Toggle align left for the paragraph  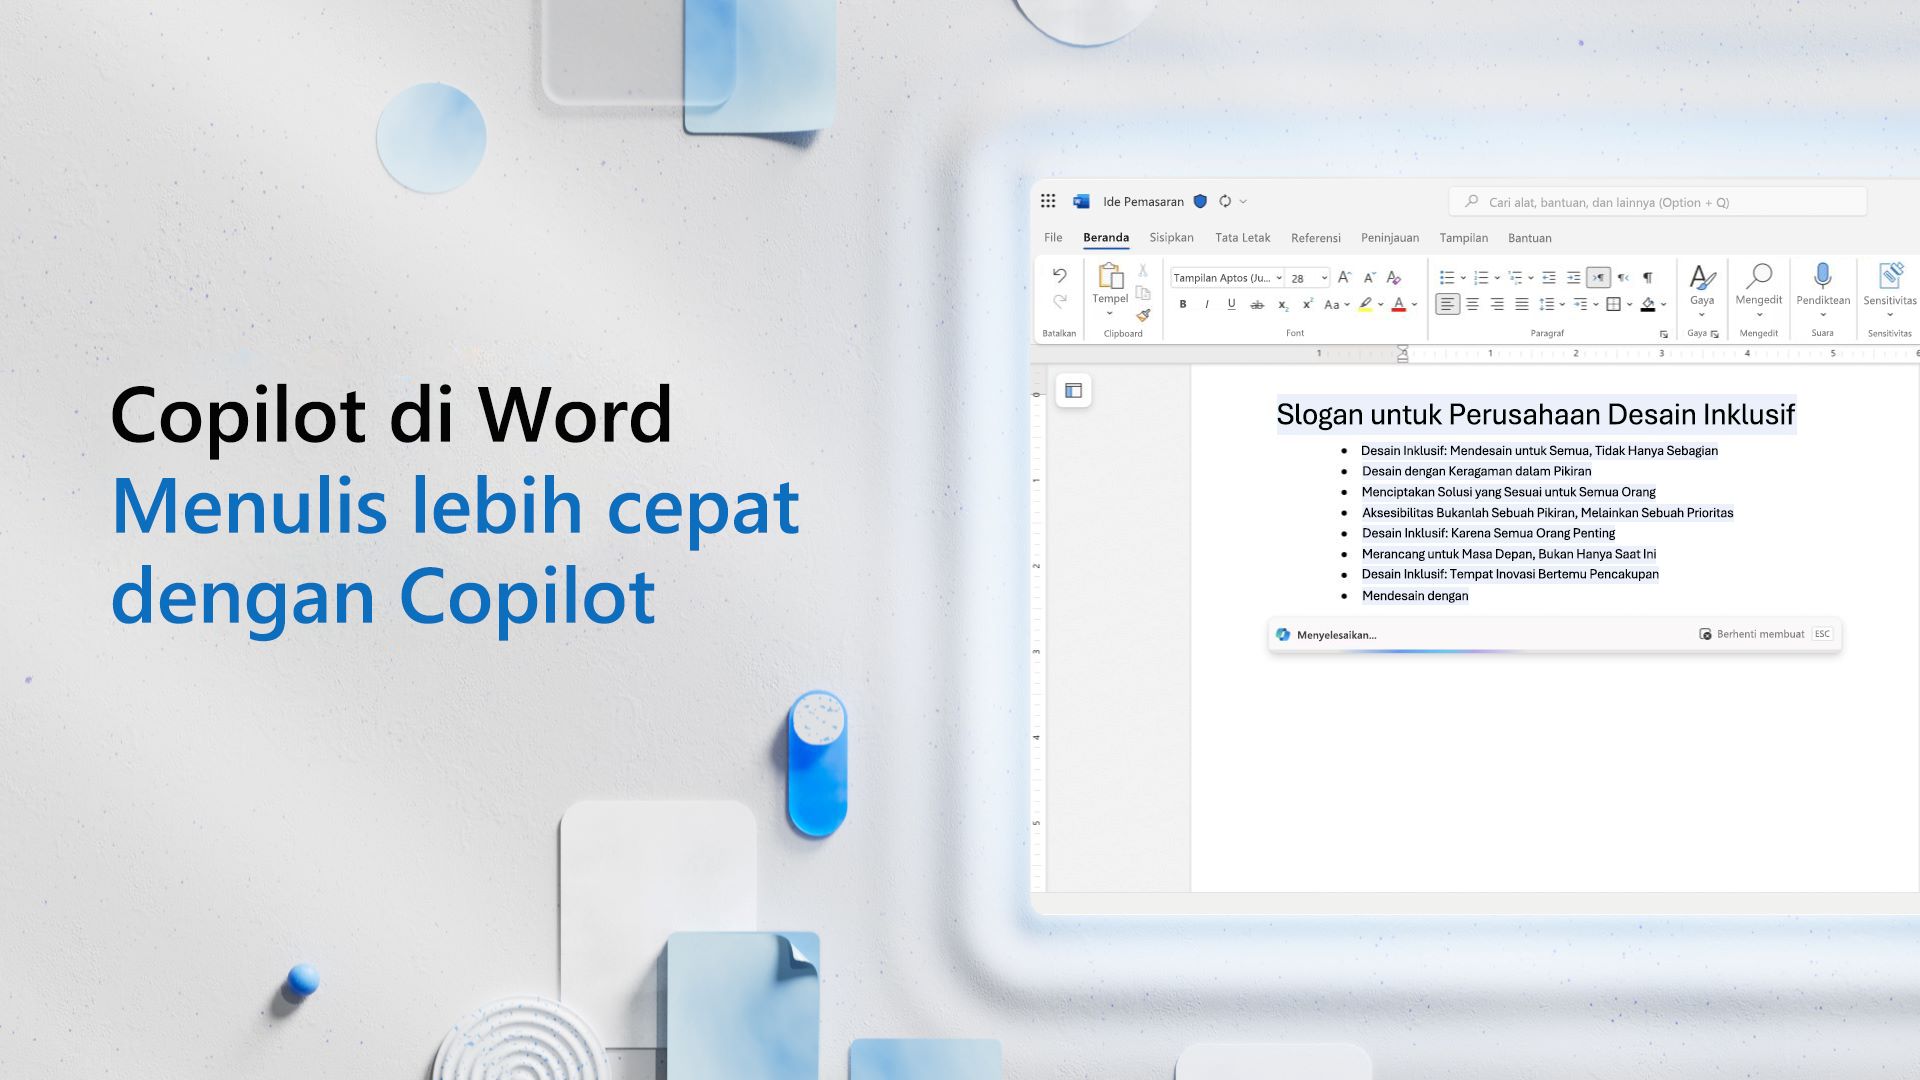[1447, 304]
